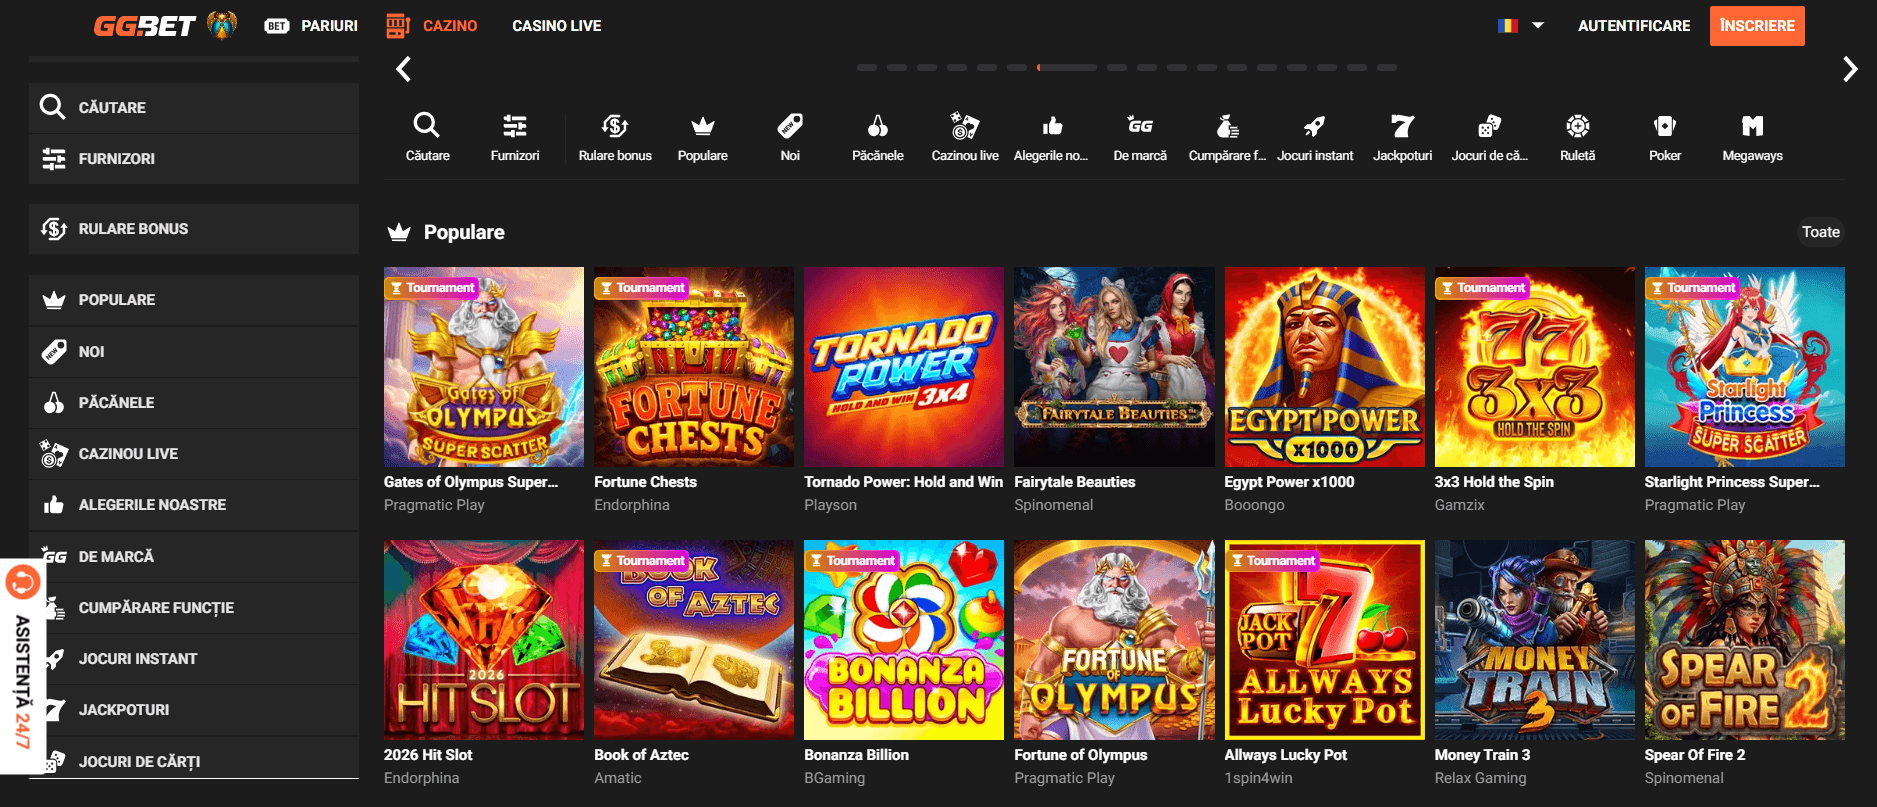Switch to the CAZINO section

click(x=432, y=26)
